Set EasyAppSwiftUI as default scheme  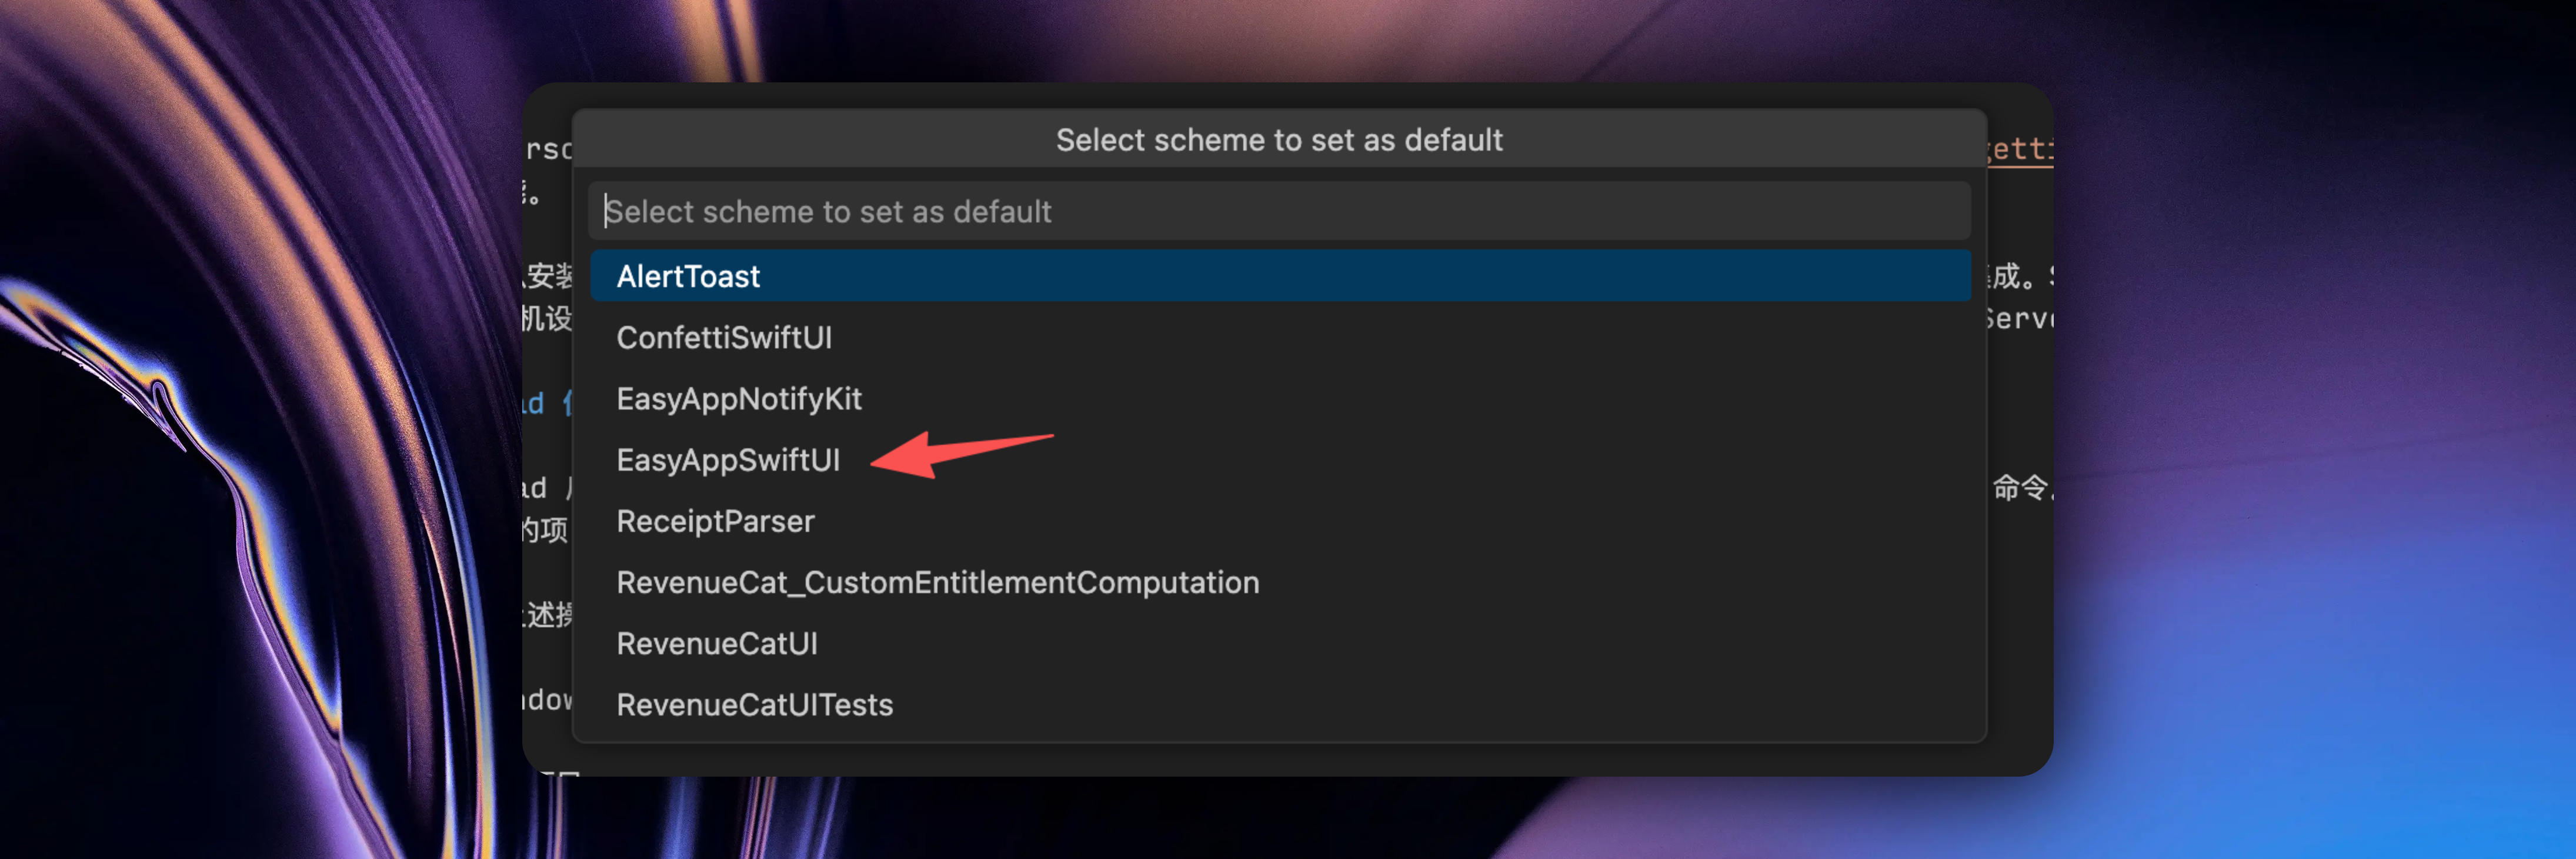click(x=728, y=460)
